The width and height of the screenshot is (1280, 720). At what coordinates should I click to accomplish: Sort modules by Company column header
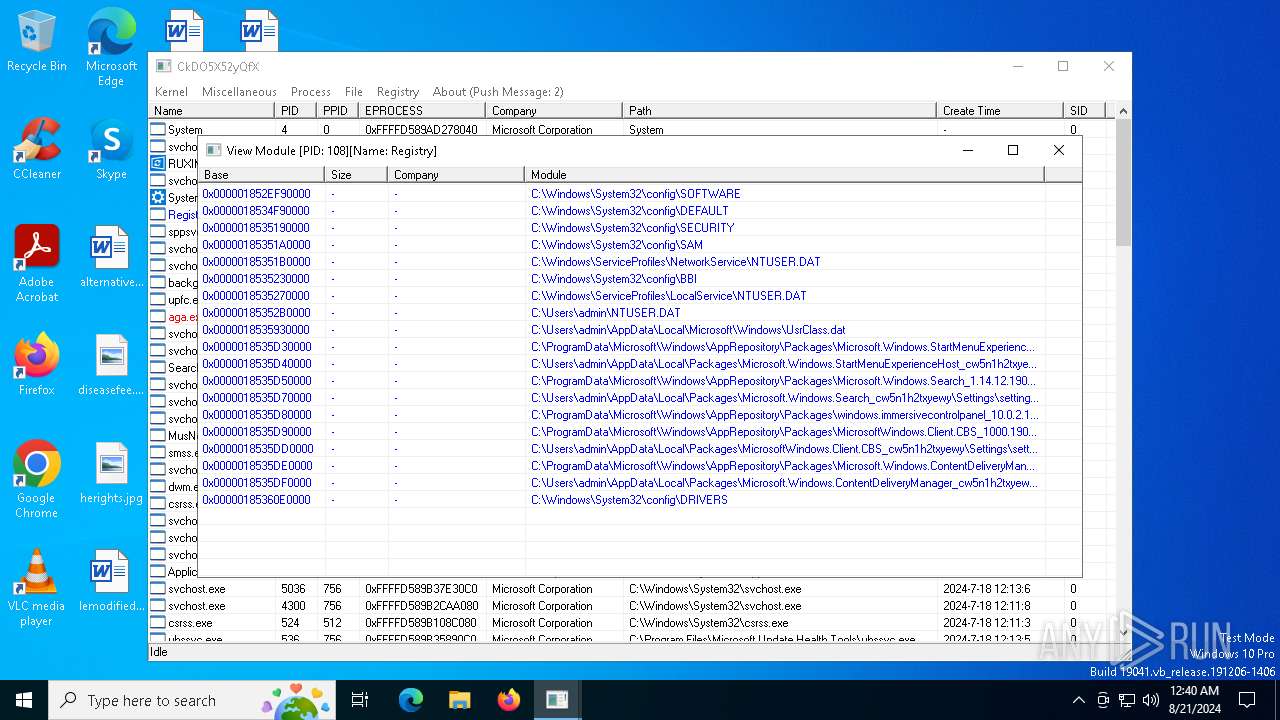(x=456, y=175)
